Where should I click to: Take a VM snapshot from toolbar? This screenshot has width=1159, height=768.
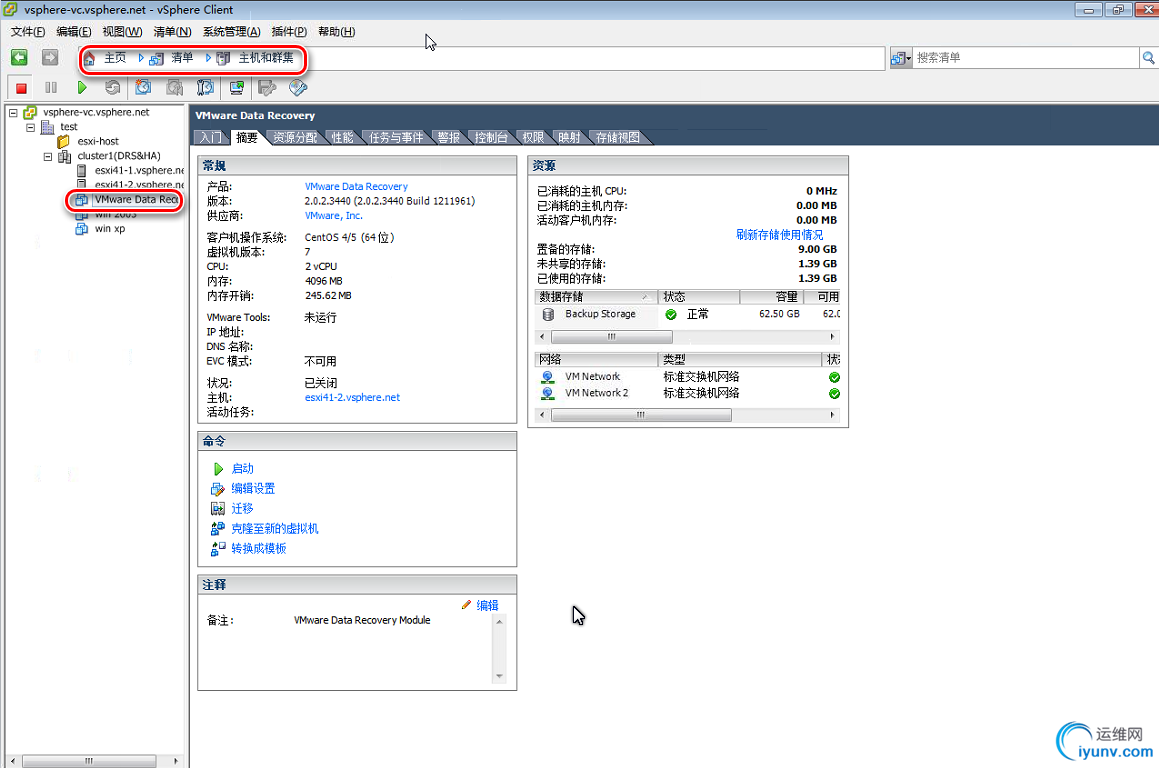point(143,88)
